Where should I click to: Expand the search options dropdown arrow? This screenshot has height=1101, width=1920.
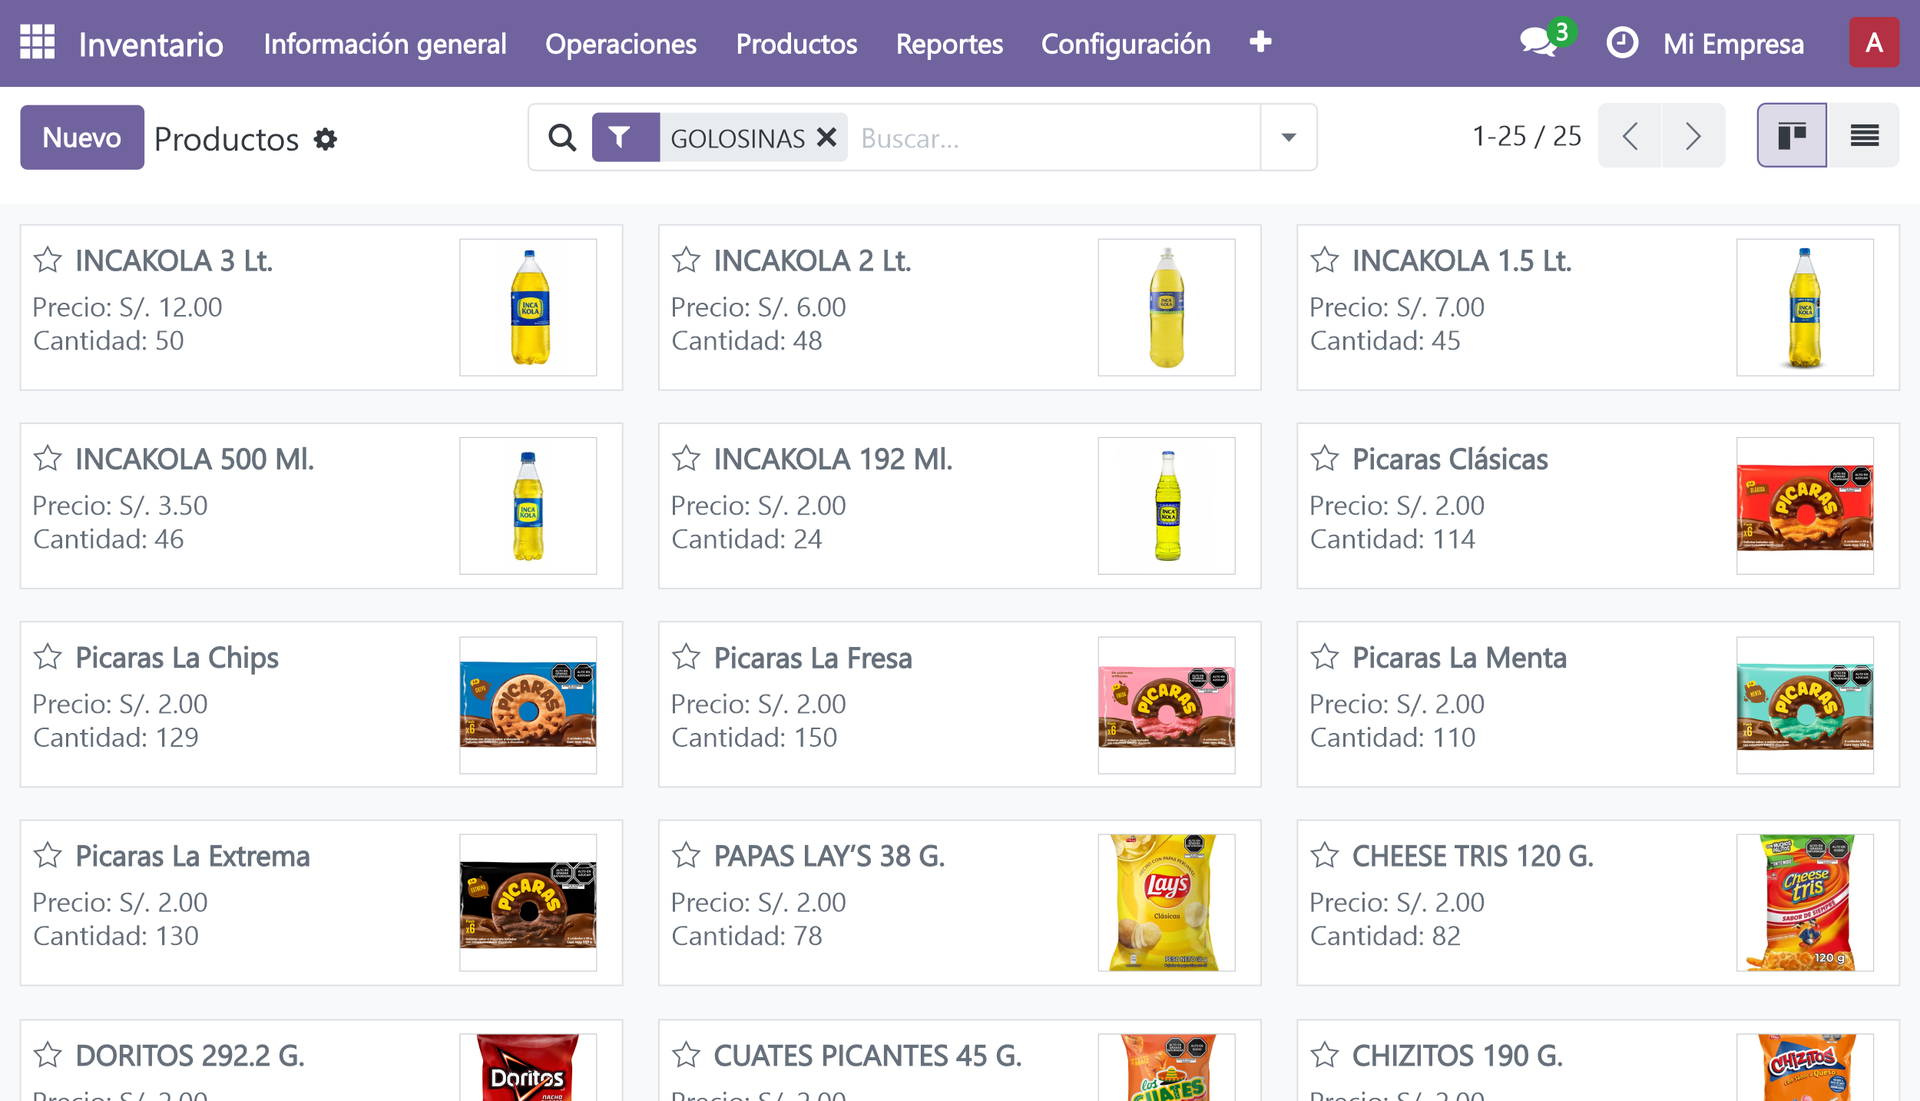1288,138
